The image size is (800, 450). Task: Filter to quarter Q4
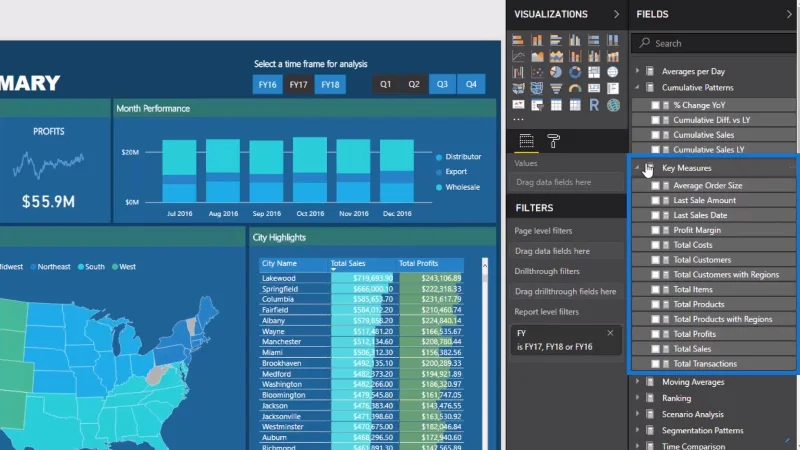[471, 84]
